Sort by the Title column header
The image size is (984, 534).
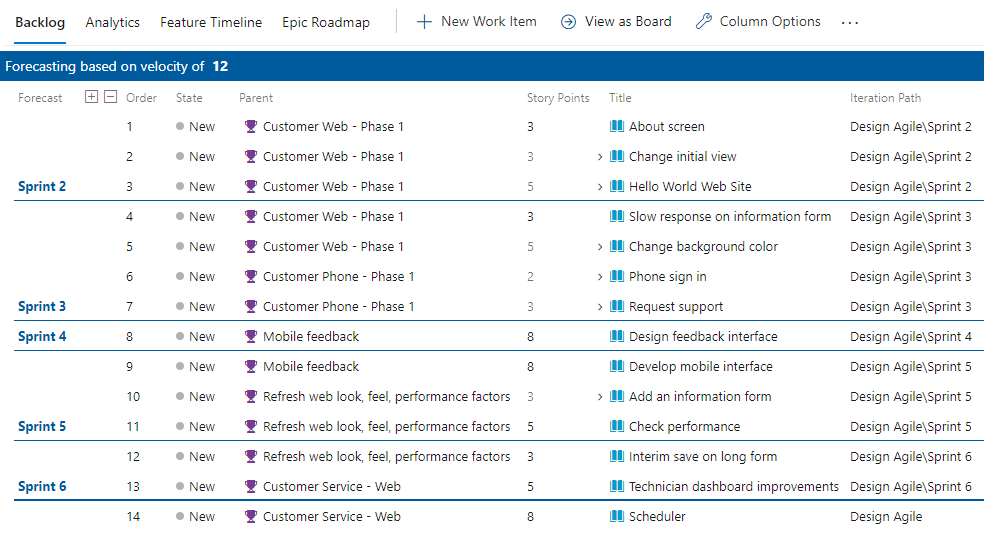point(620,98)
